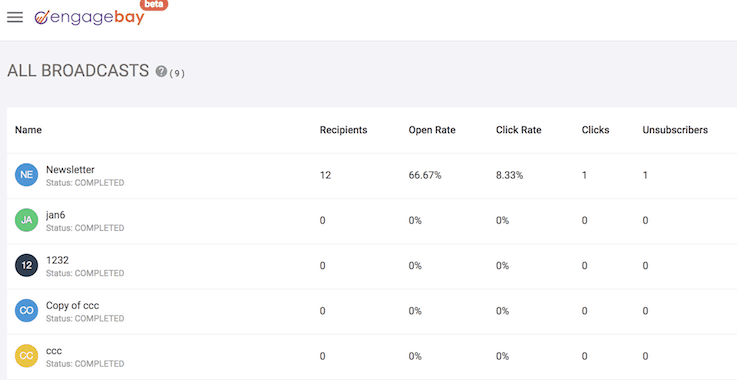Select the blue CO avatar
Screen dimensions: 737x380
pos(26,310)
